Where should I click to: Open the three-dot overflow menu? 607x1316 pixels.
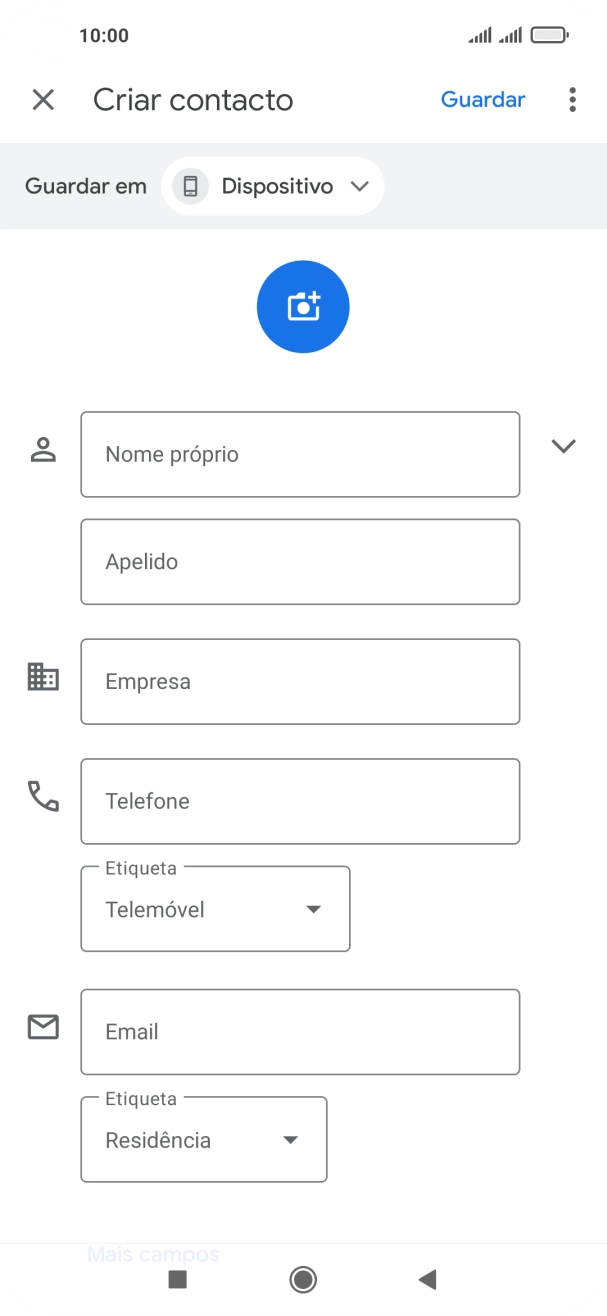tap(572, 99)
